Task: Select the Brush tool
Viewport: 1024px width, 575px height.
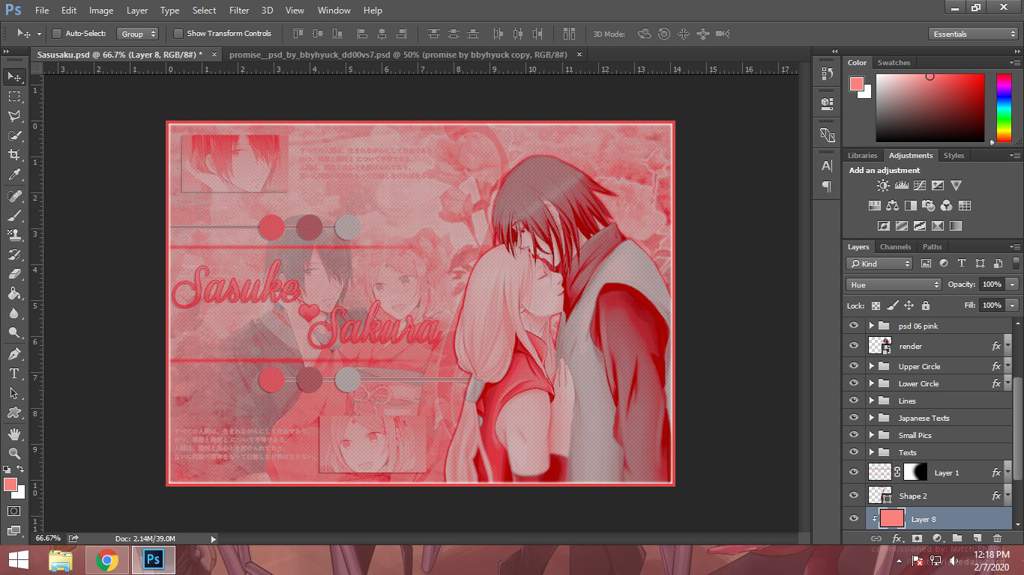Action: 14,216
